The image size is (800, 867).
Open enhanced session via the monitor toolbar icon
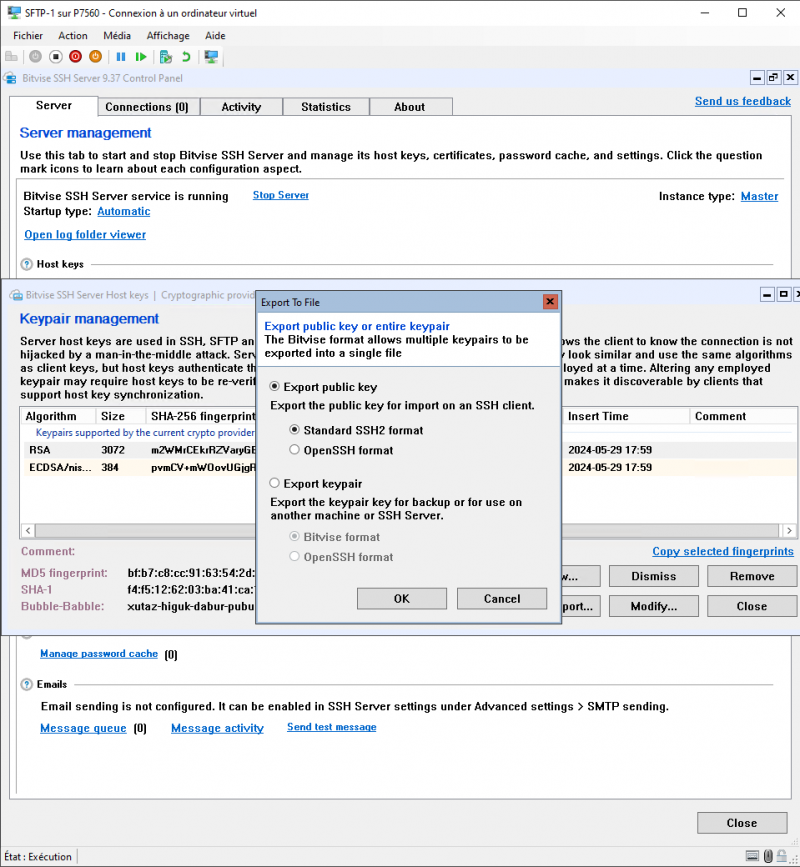pos(210,57)
